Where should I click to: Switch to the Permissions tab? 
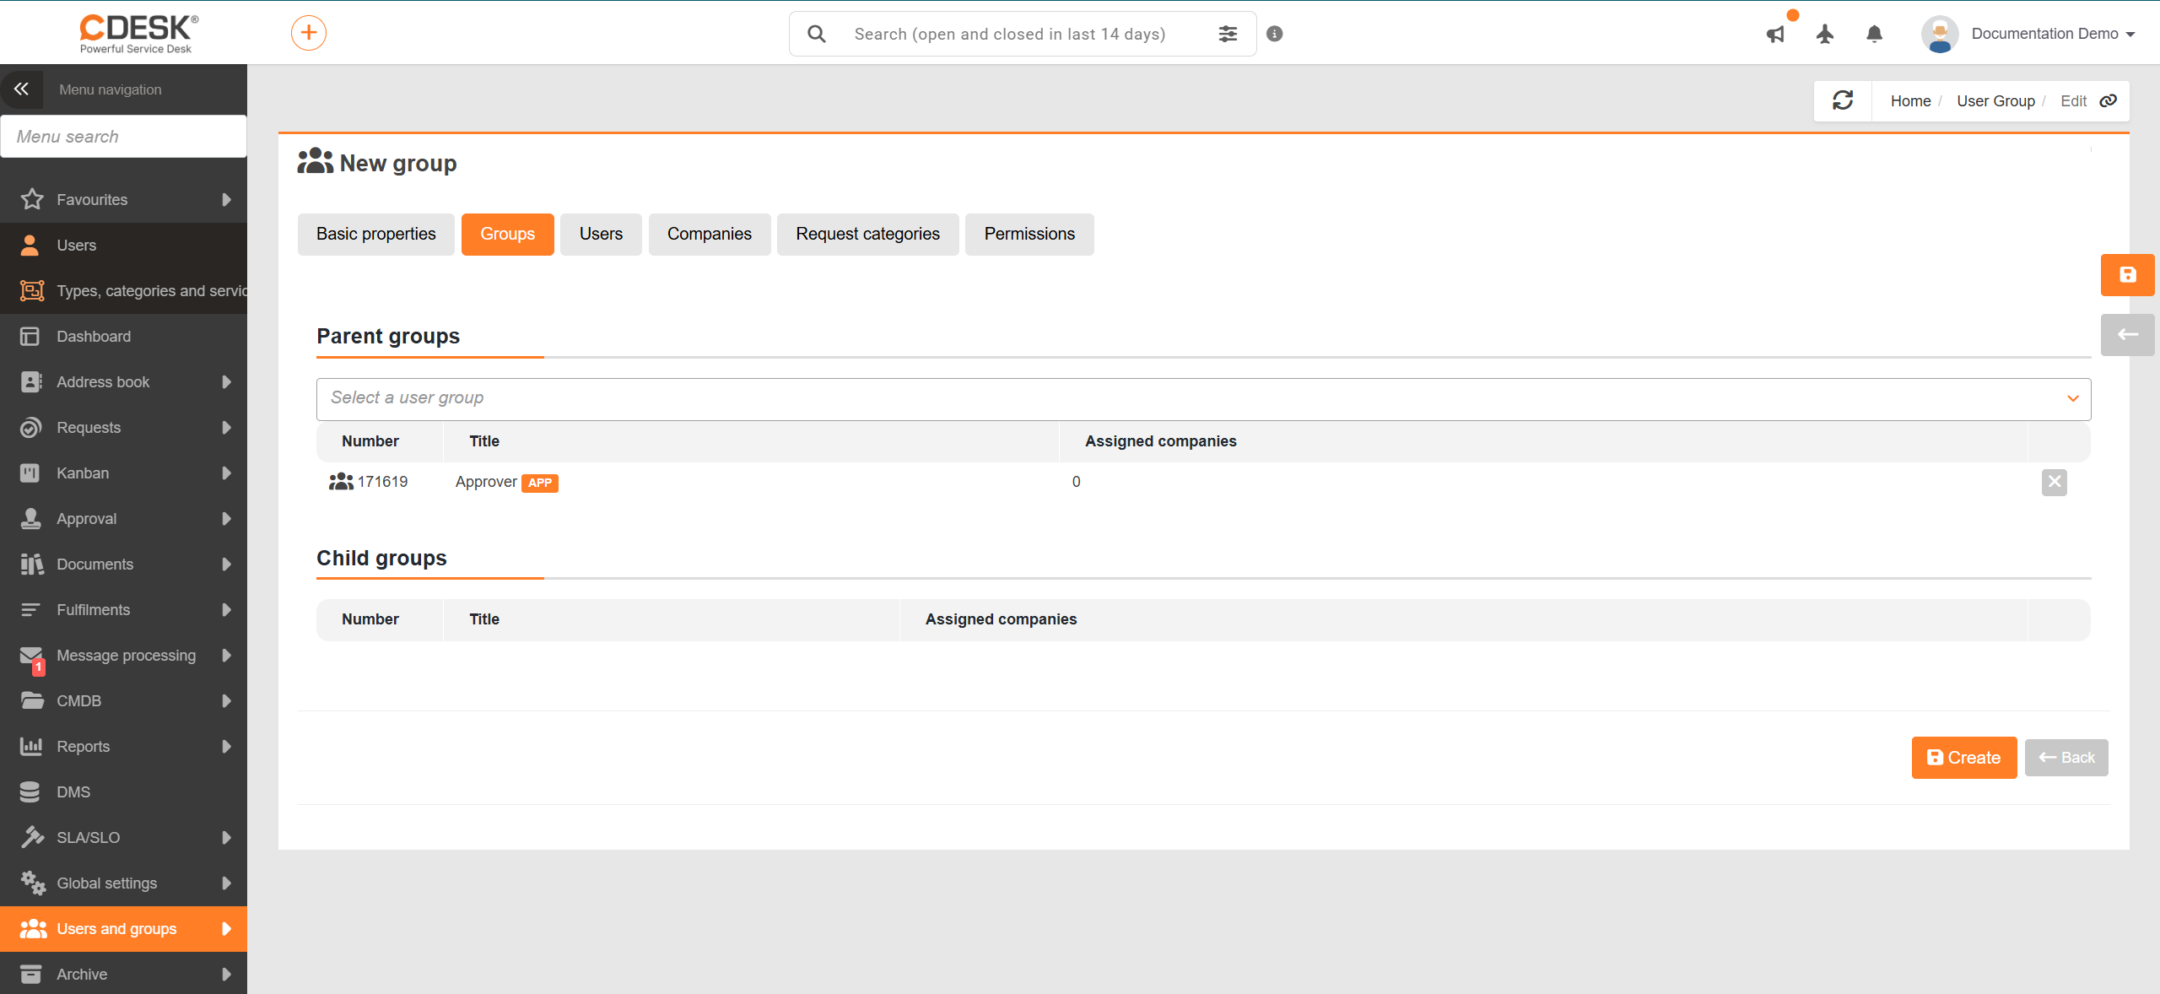click(1029, 234)
